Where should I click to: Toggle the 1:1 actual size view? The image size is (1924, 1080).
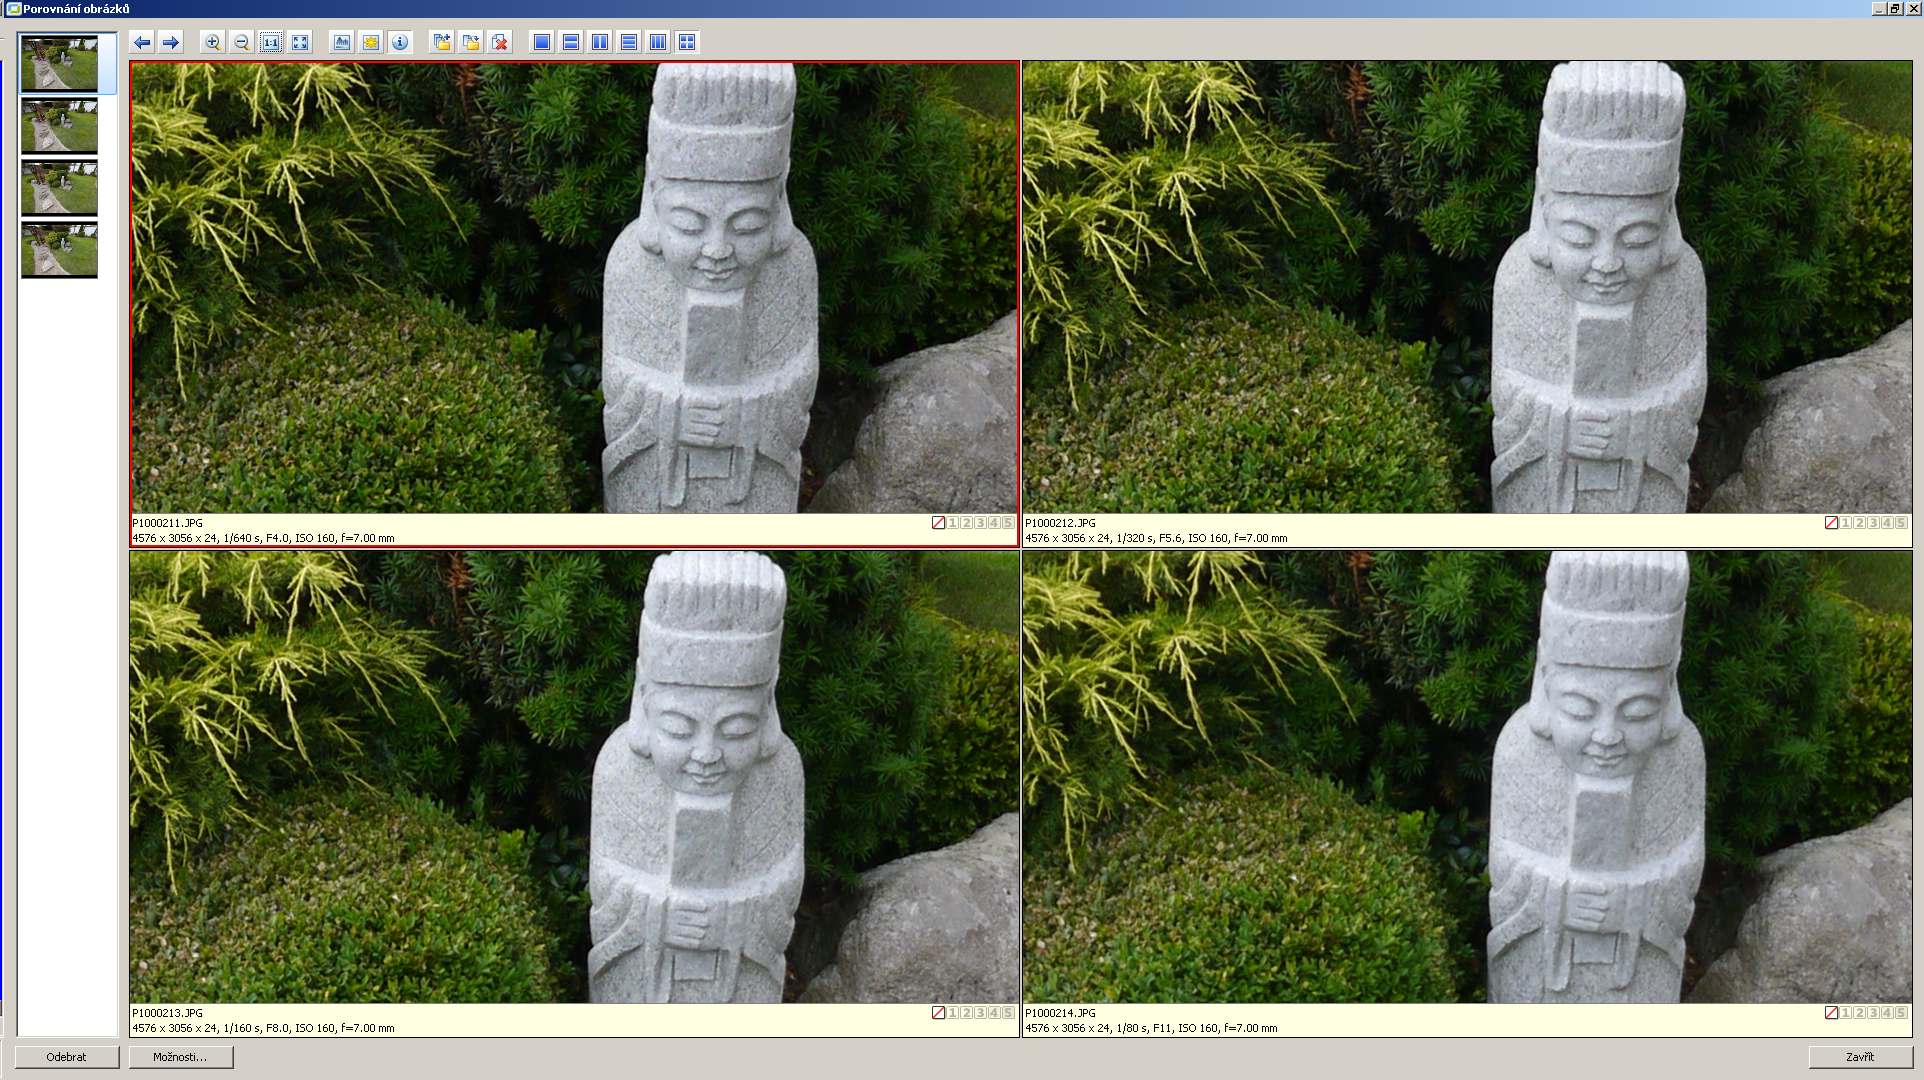coord(271,42)
